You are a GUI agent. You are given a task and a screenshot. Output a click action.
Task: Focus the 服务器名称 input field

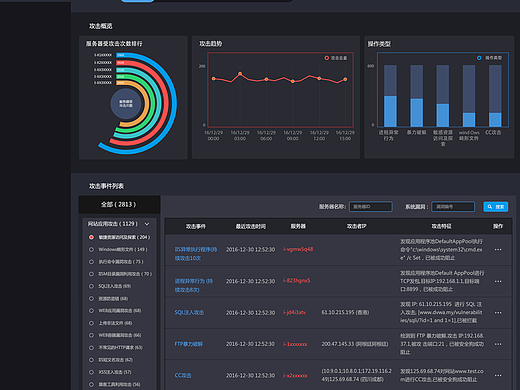[371, 207]
